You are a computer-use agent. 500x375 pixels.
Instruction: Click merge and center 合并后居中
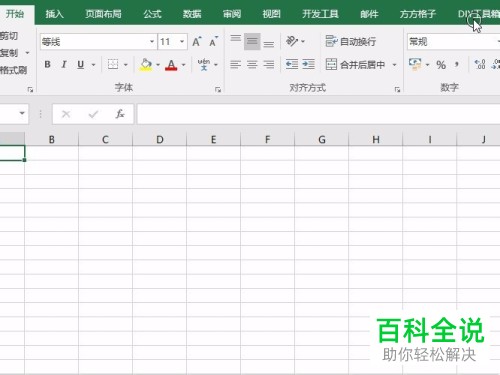(355, 64)
